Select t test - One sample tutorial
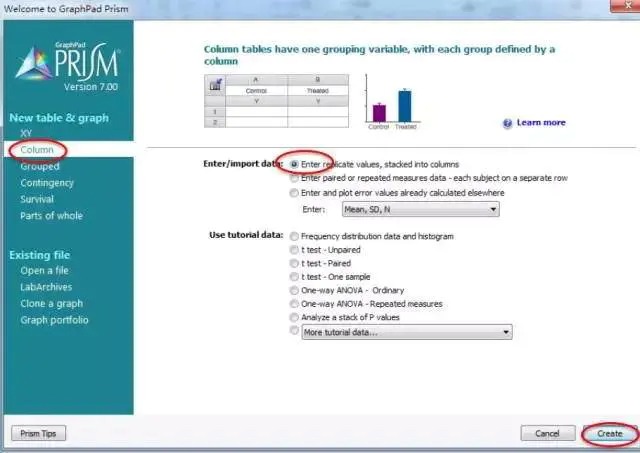The height and width of the screenshot is (453, 640). pos(294,277)
